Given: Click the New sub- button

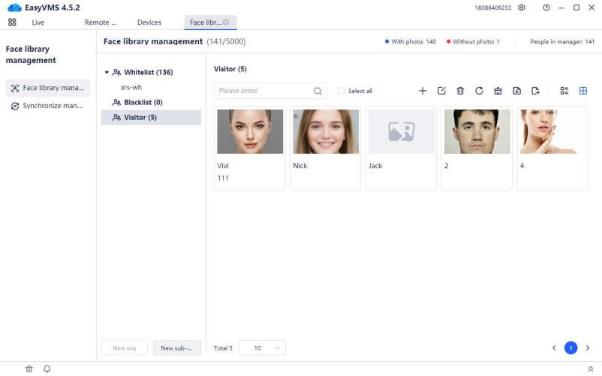Looking at the screenshot, I should point(177,348).
